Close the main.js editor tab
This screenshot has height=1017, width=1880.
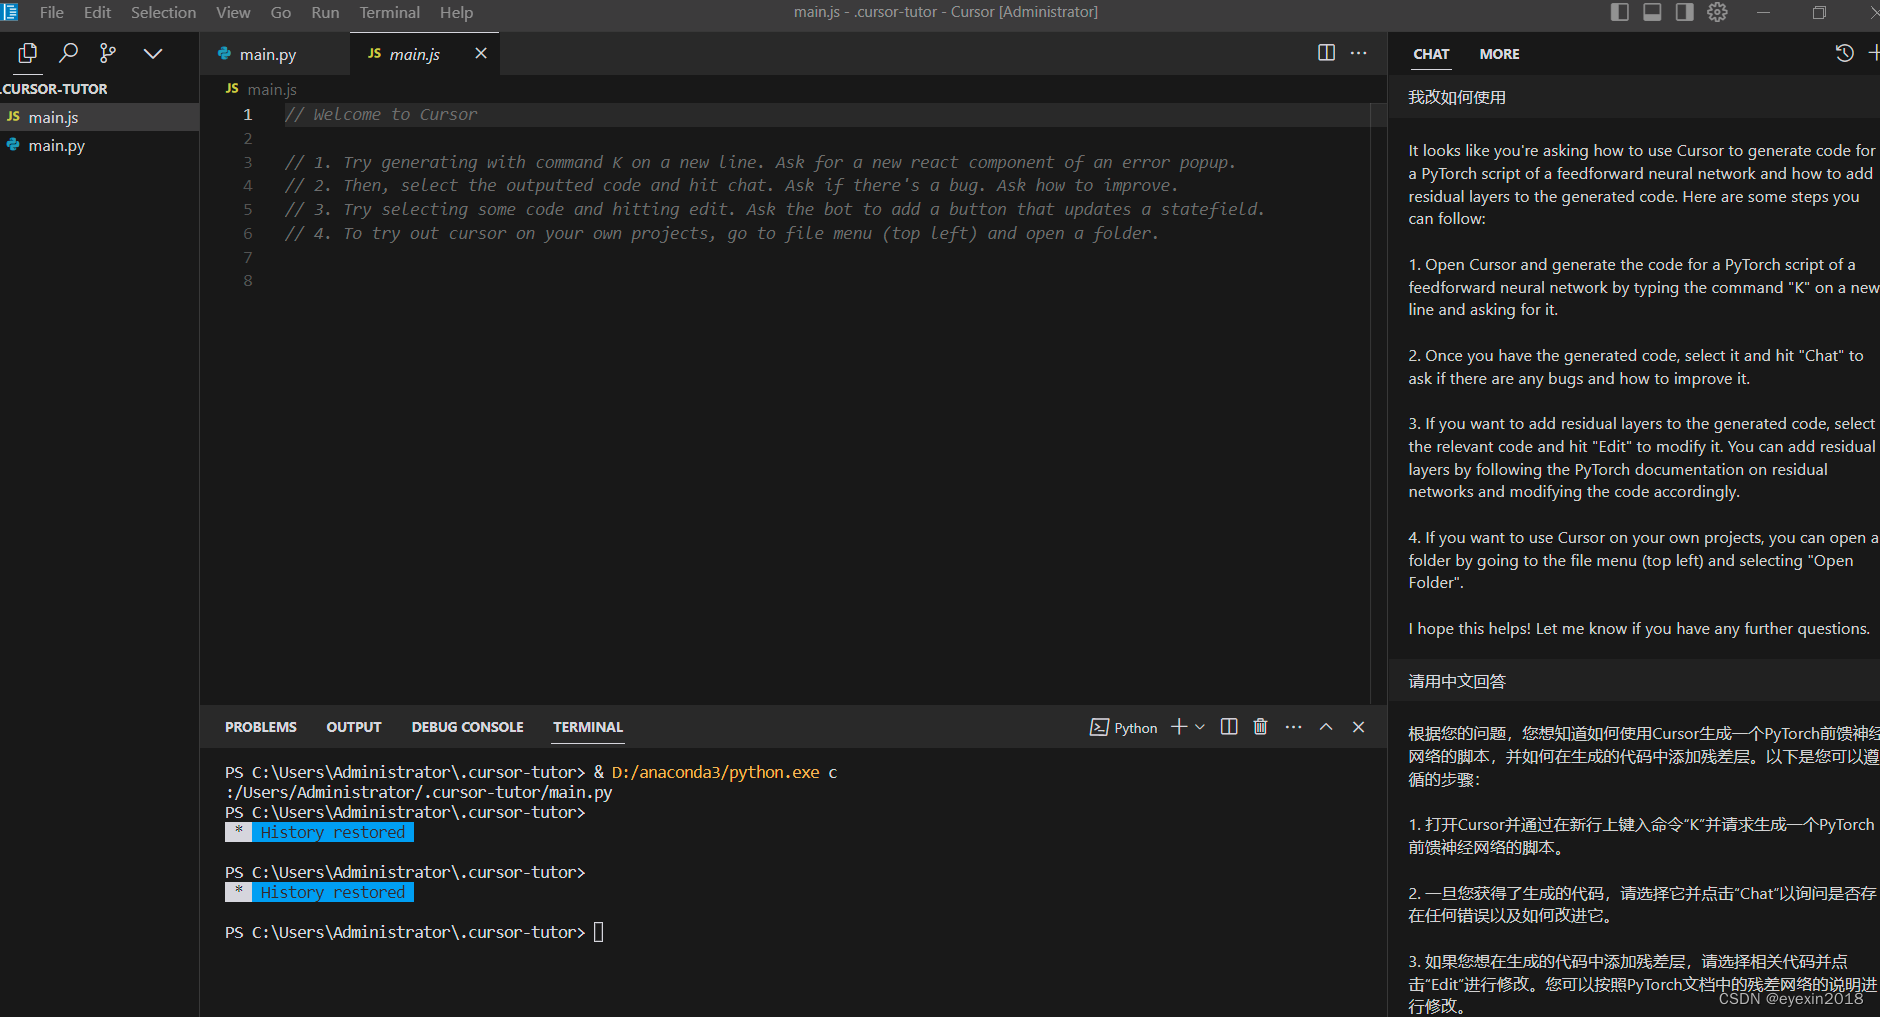(x=481, y=53)
